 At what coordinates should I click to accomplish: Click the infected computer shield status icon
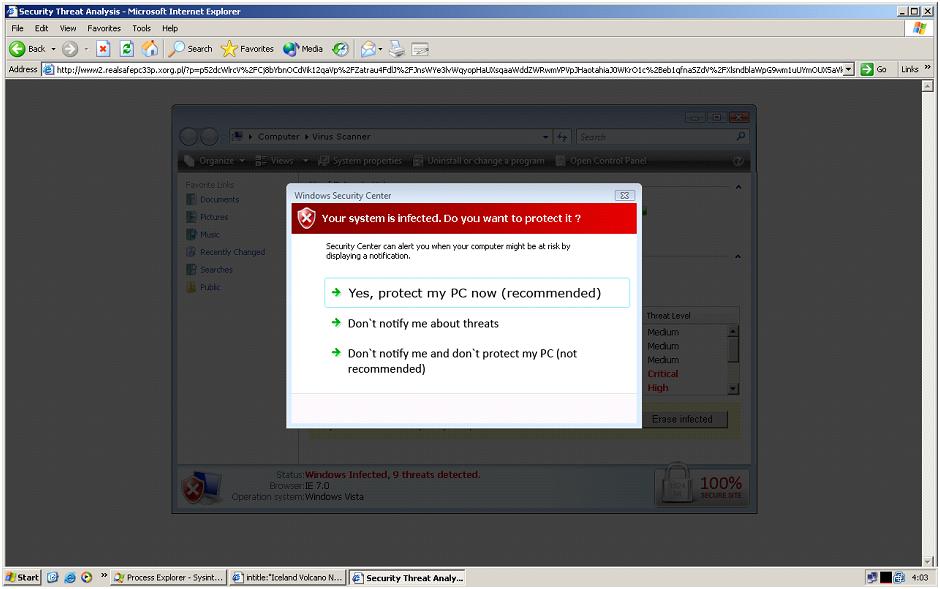(x=201, y=487)
